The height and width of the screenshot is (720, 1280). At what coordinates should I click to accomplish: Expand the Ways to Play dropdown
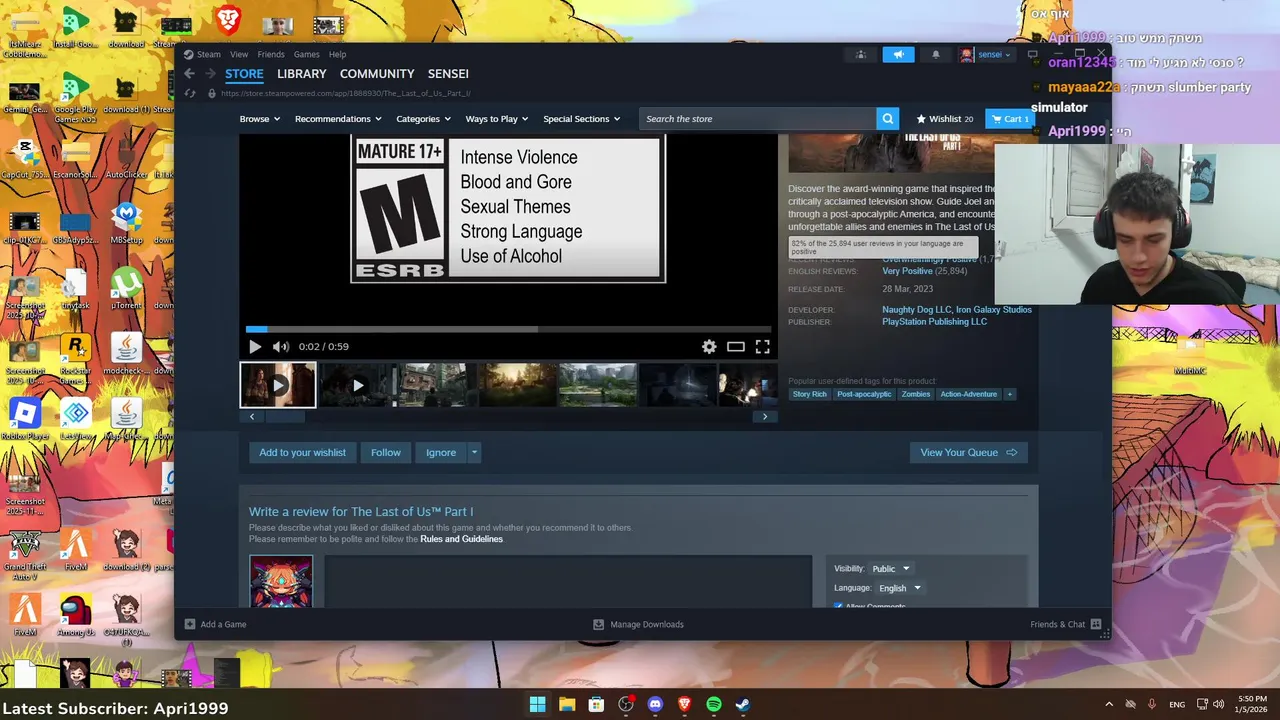point(497,119)
